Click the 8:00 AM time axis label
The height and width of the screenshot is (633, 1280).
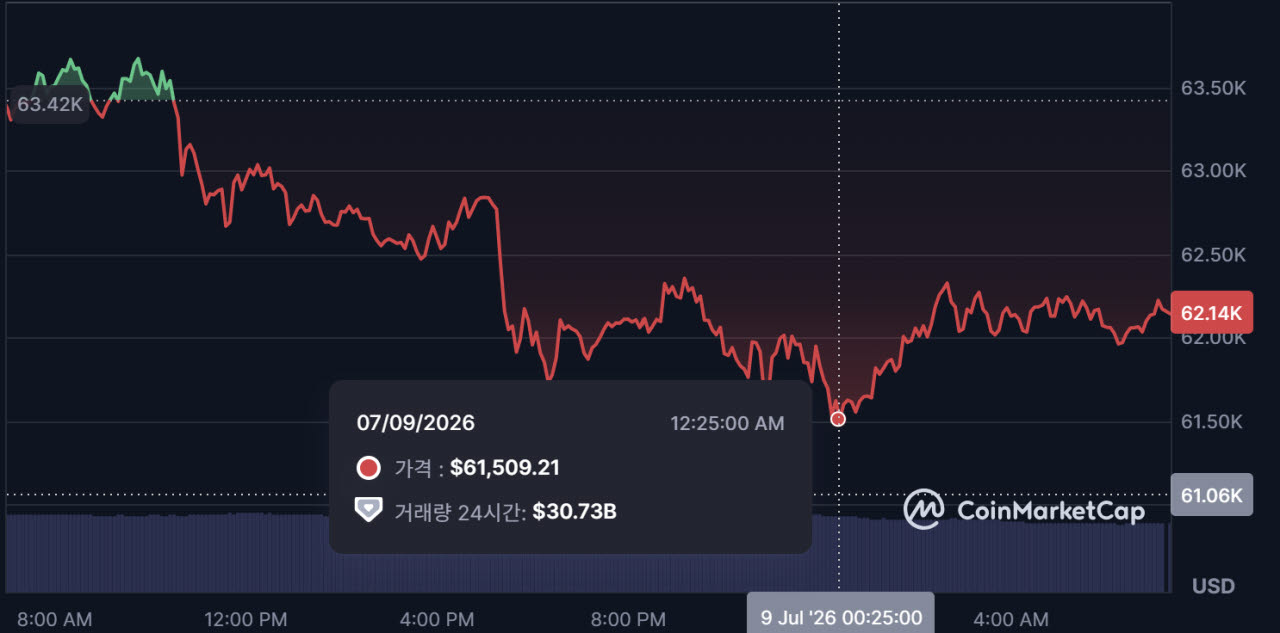click(55, 620)
